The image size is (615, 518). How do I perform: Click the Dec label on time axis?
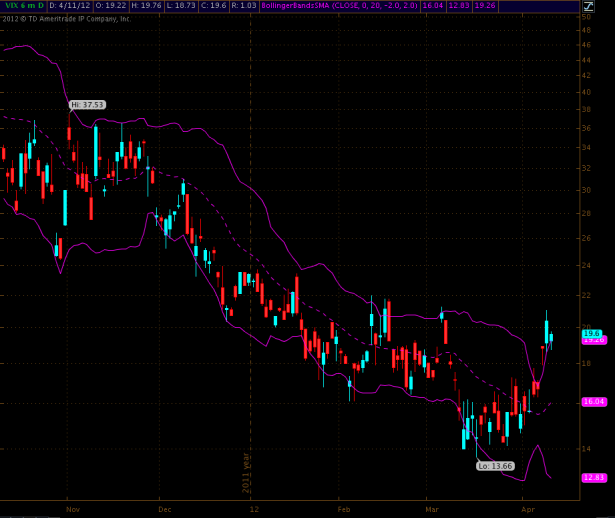click(x=164, y=509)
